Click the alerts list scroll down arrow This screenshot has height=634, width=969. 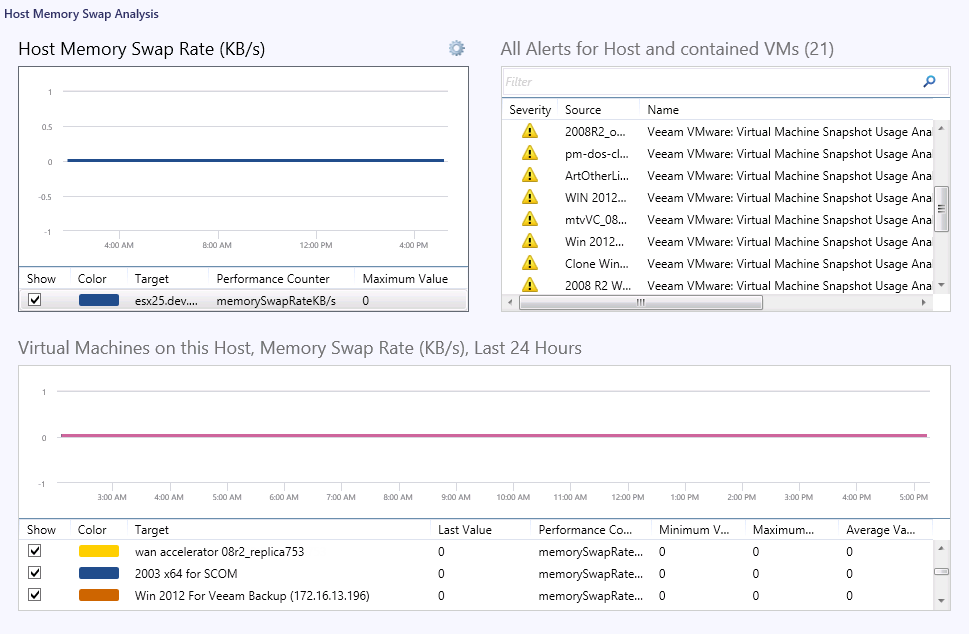coord(940,285)
